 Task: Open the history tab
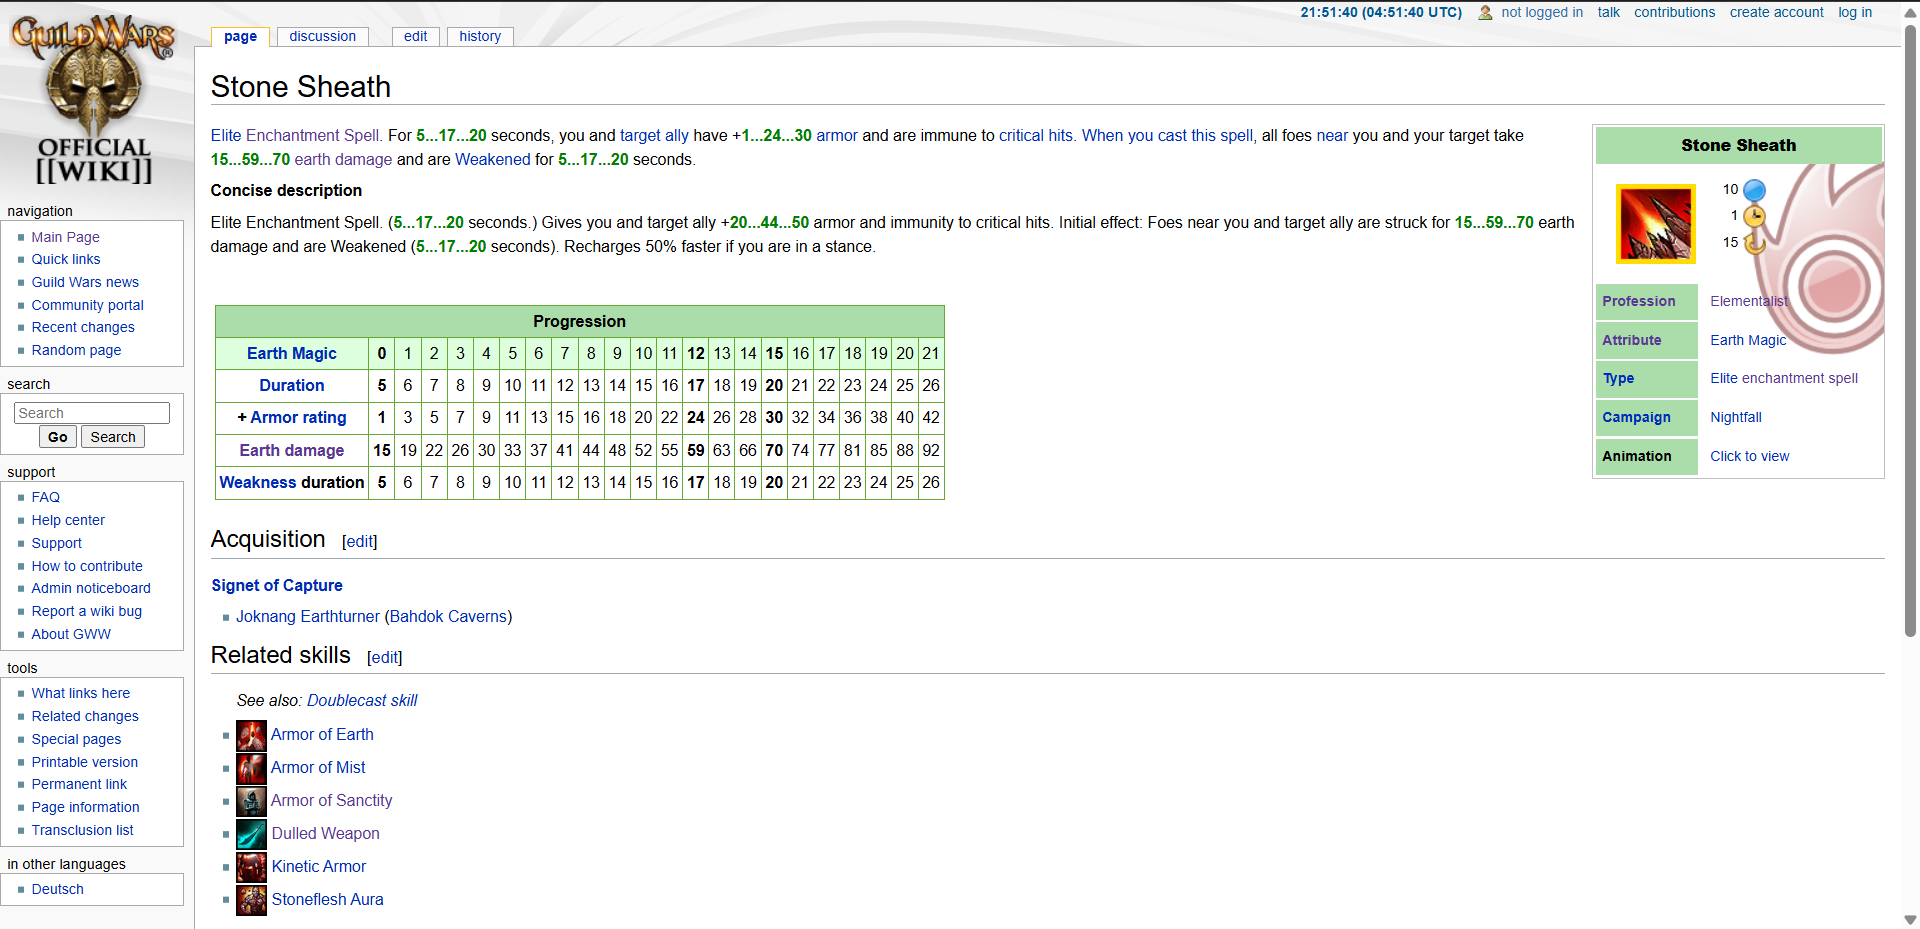tap(480, 36)
